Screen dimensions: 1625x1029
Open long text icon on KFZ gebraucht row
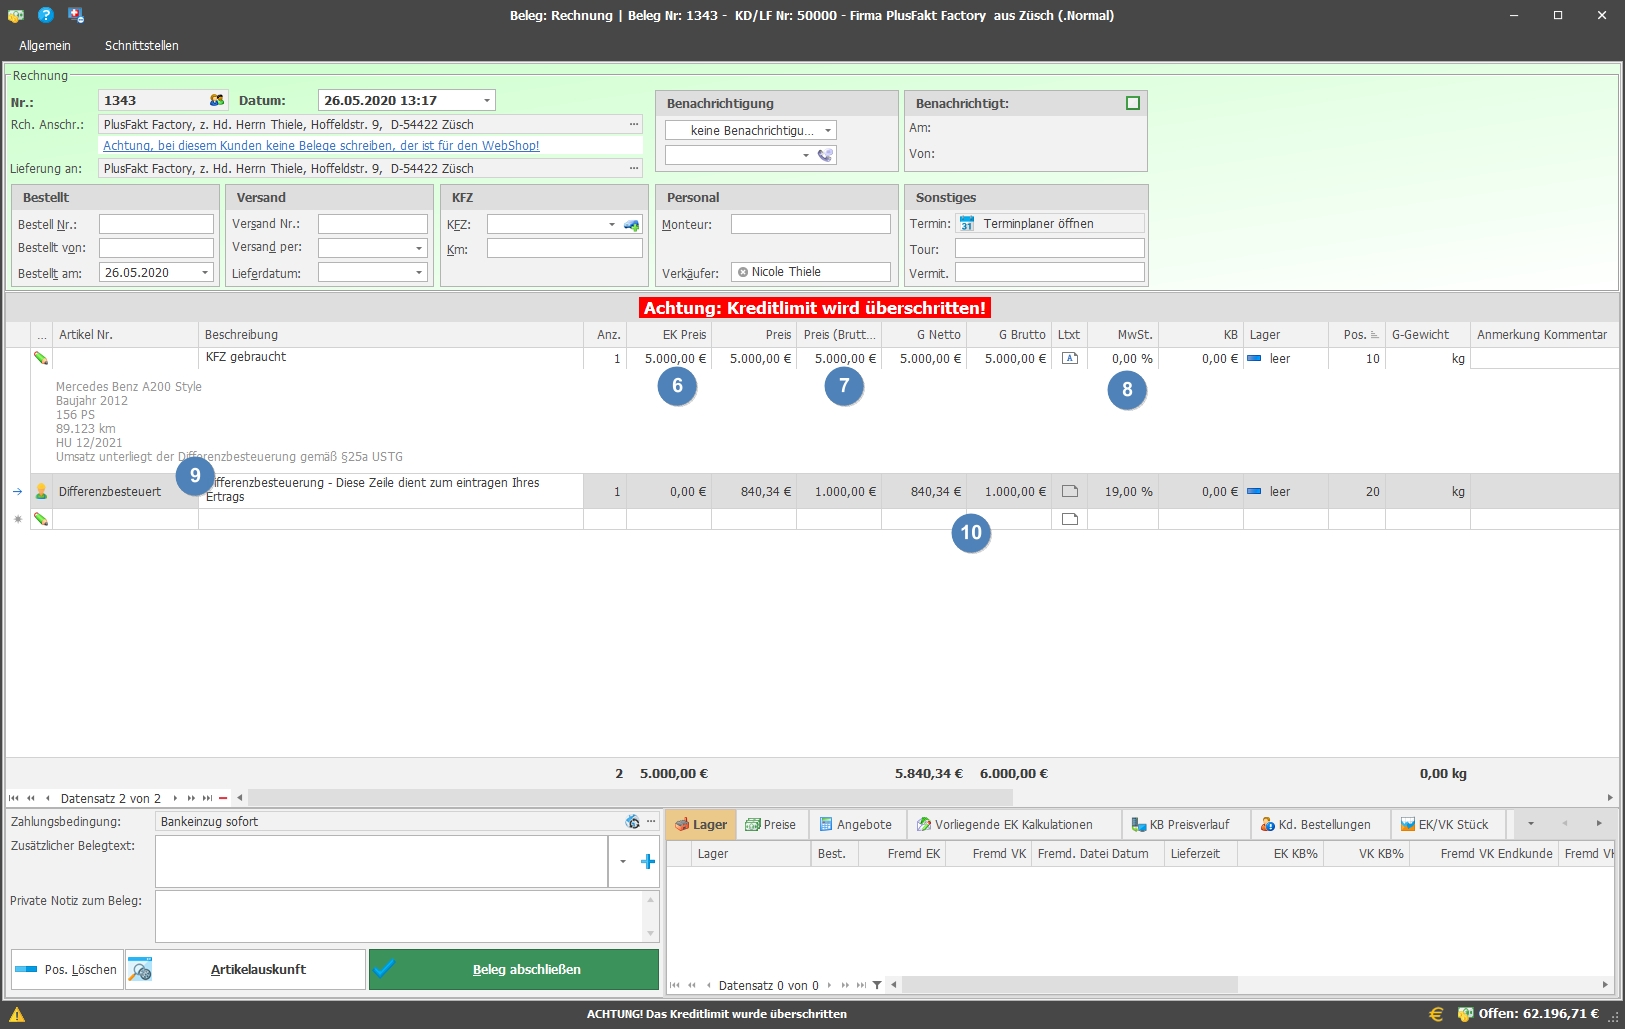coord(1069,358)
